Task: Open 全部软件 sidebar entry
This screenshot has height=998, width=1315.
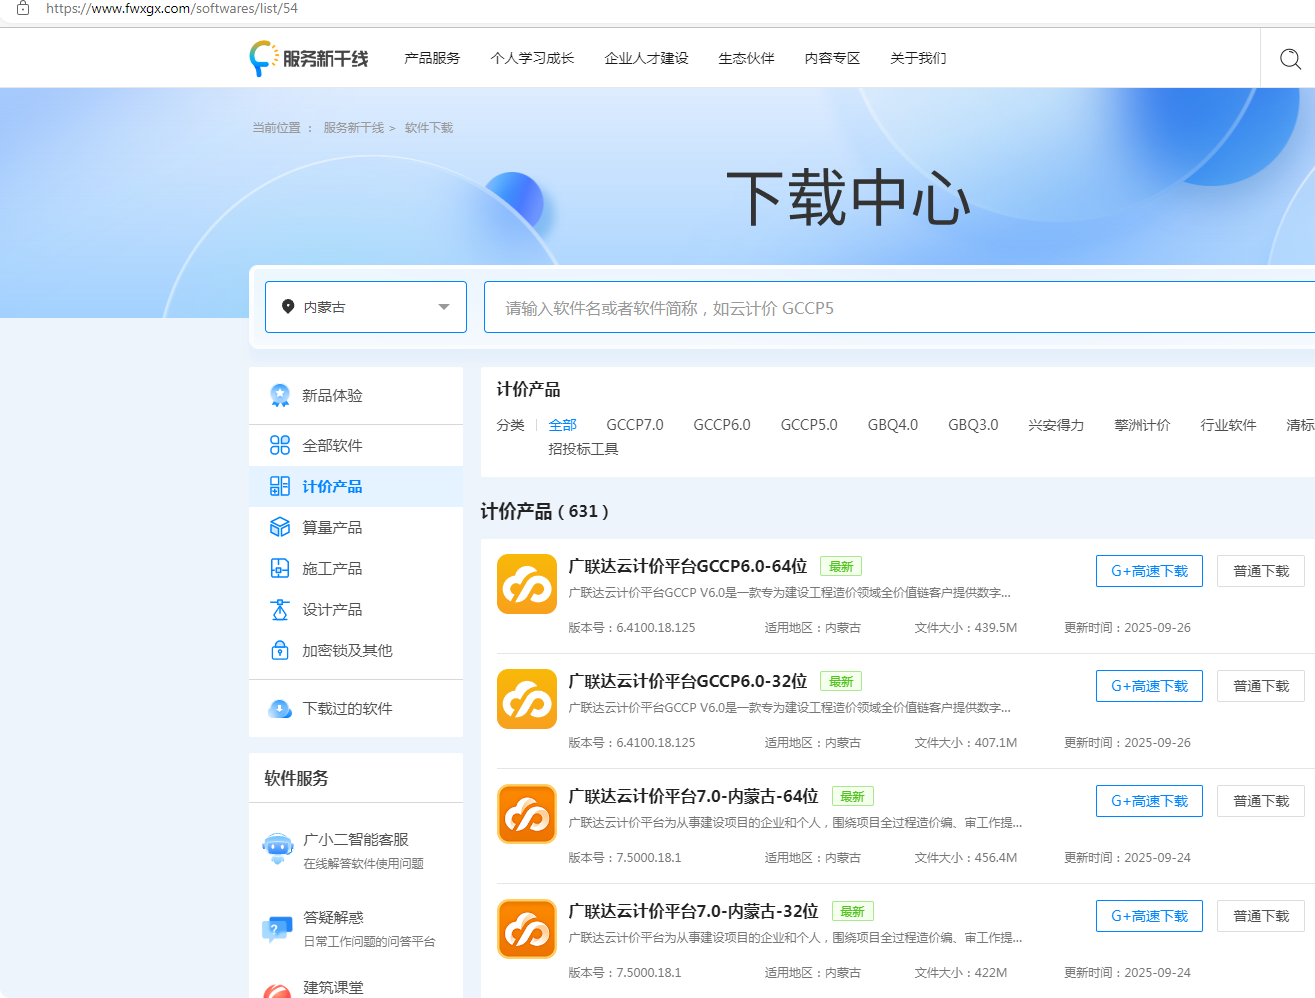Action: (x=356, y=445)
